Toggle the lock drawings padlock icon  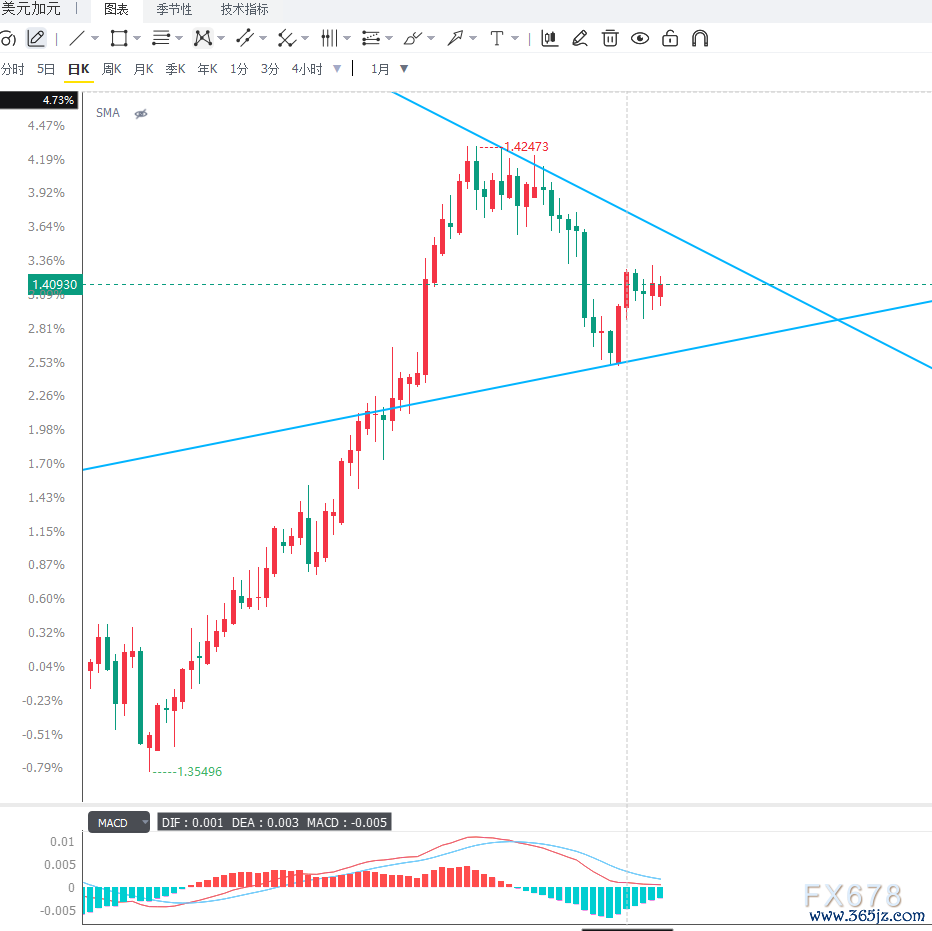[670, 39]
